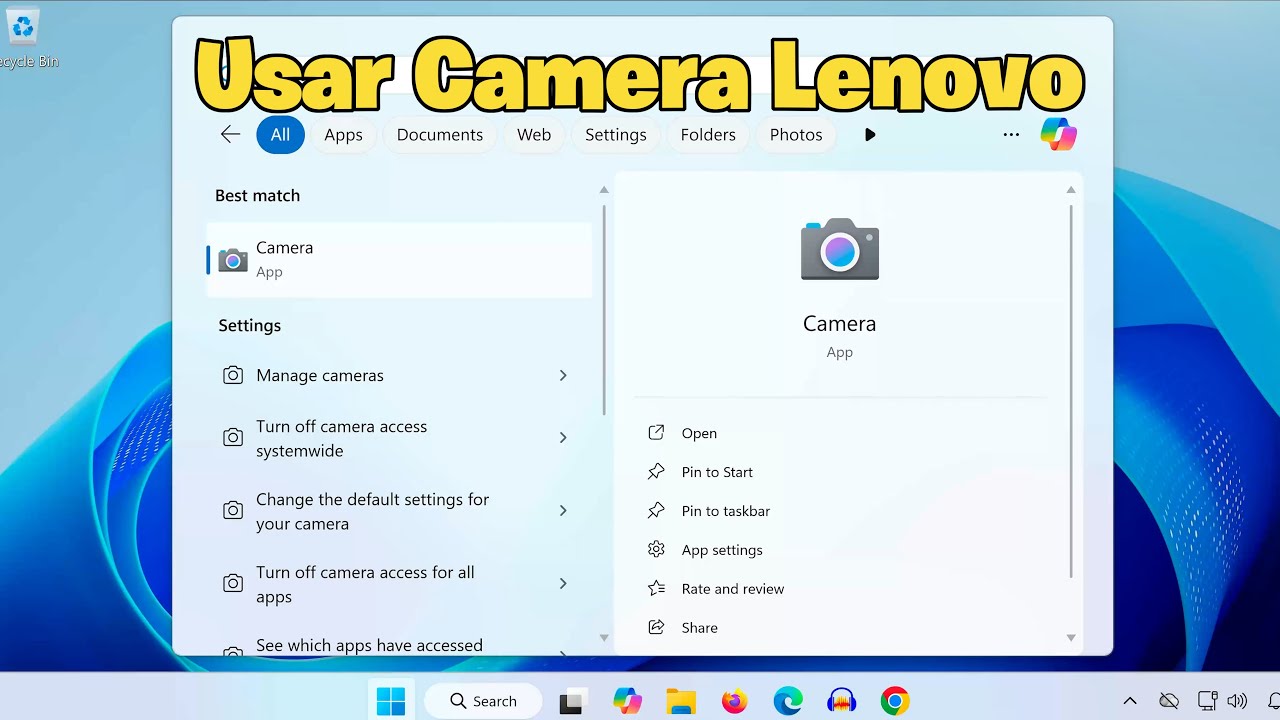
Task: Open See which apps have accessed setting
Action: coord(399,646)
